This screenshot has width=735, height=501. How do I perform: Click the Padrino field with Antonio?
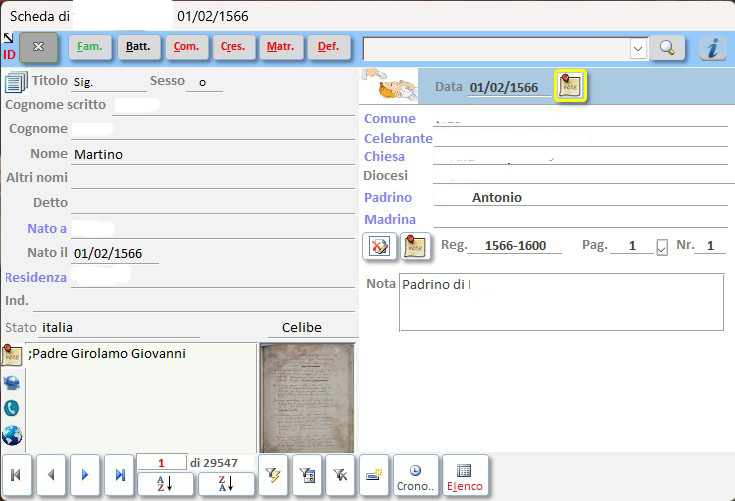click(581, 197)
